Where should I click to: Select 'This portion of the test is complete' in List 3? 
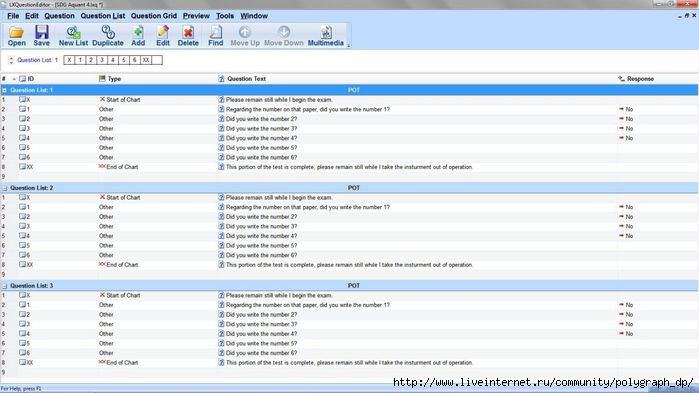point(350,363)
